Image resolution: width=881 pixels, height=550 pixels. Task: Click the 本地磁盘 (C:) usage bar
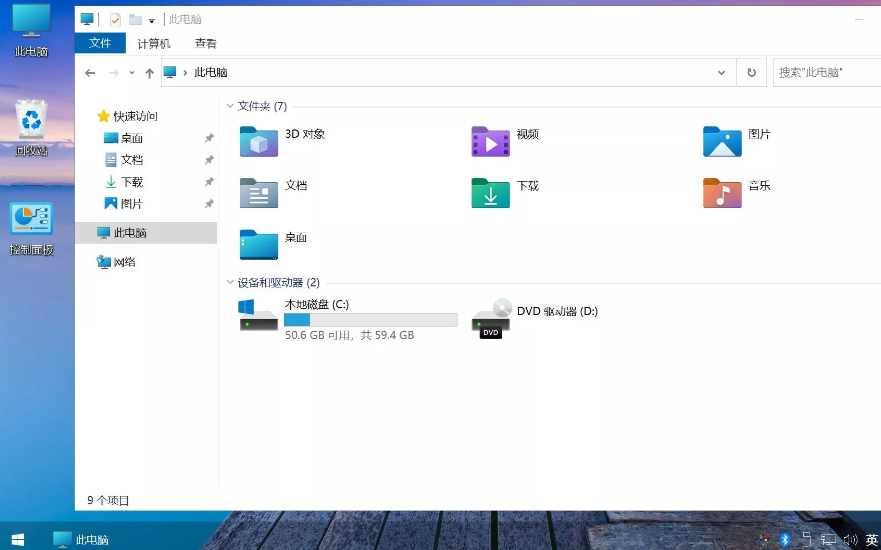370,320
